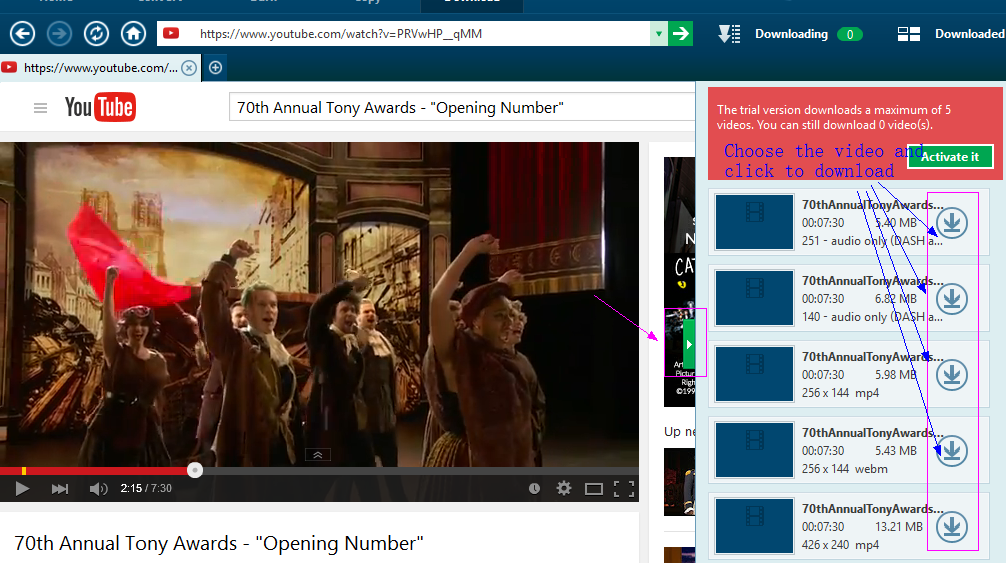
Task: Click the 2:15 / 7:30 time display
Action: [146, 489]
